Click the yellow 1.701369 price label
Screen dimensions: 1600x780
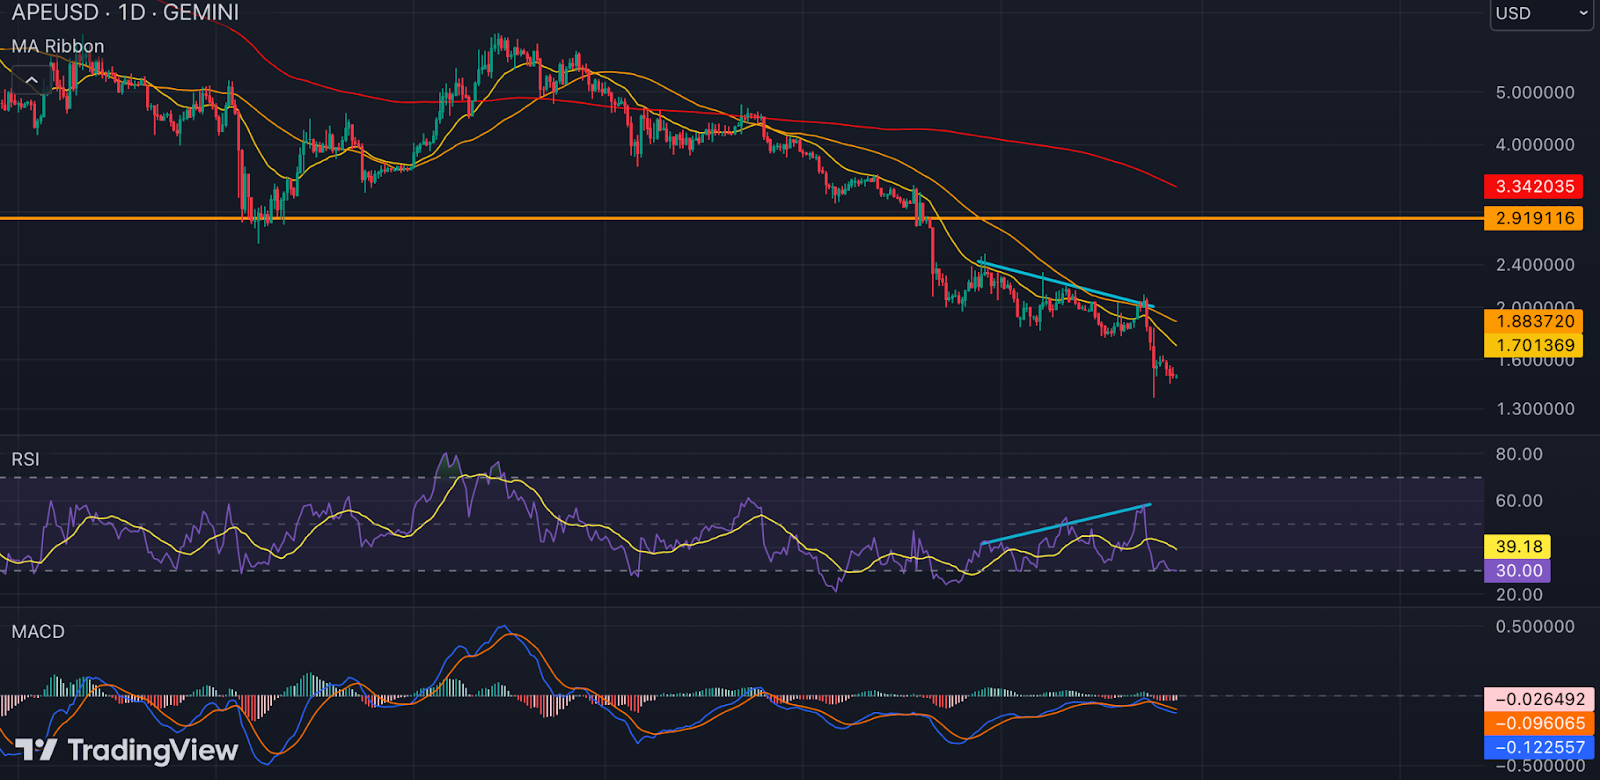coord(1534,345)
